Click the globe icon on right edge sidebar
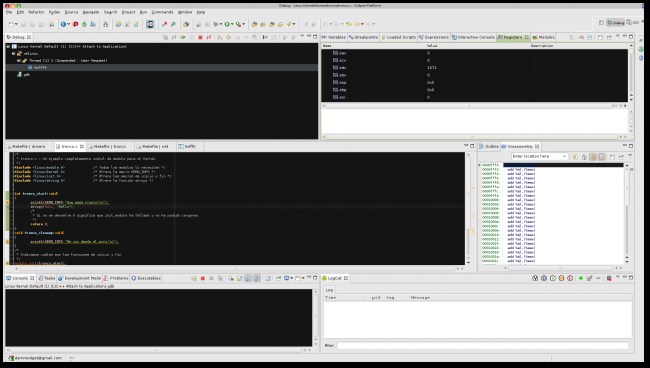This screenshot has height=368, width=650. pos(641,49)
